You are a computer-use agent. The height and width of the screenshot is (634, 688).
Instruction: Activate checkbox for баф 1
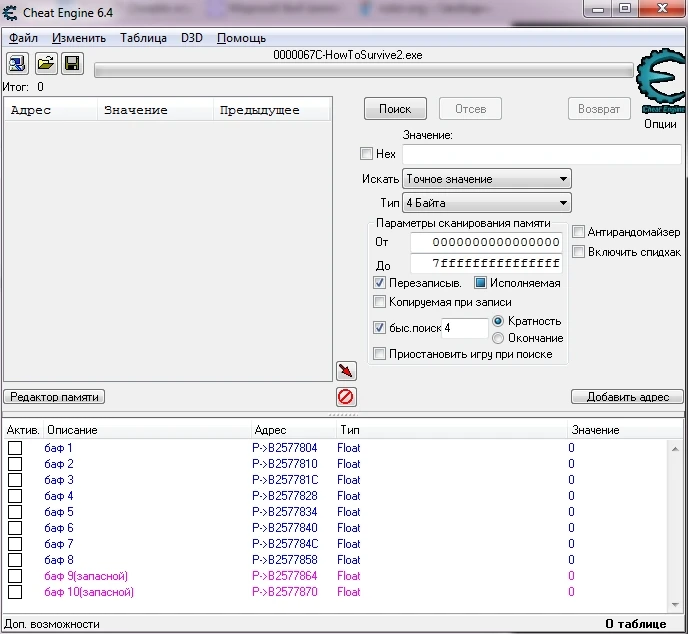[x=15, y=448]
